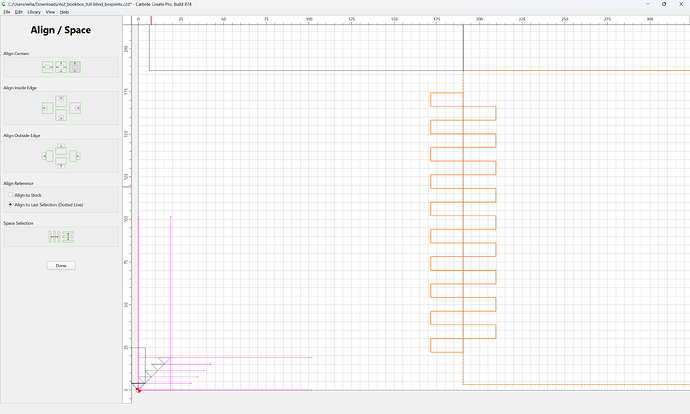Select Align to Stock option
Image resolution: width=690 pixels, height=414 pixels.
tap(25, 195)
